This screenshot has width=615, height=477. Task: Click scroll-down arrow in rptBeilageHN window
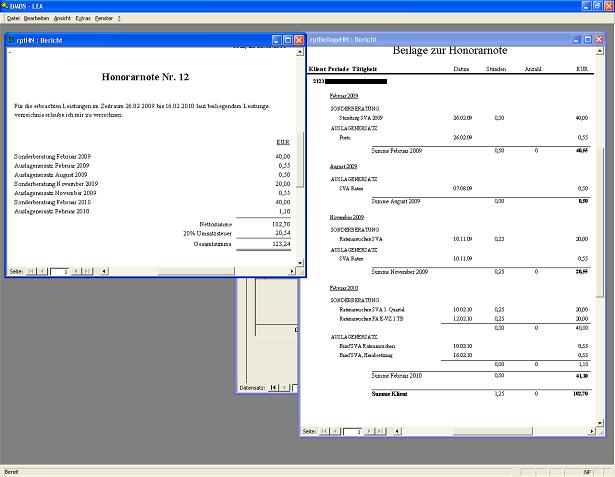(x=600, y=423)
